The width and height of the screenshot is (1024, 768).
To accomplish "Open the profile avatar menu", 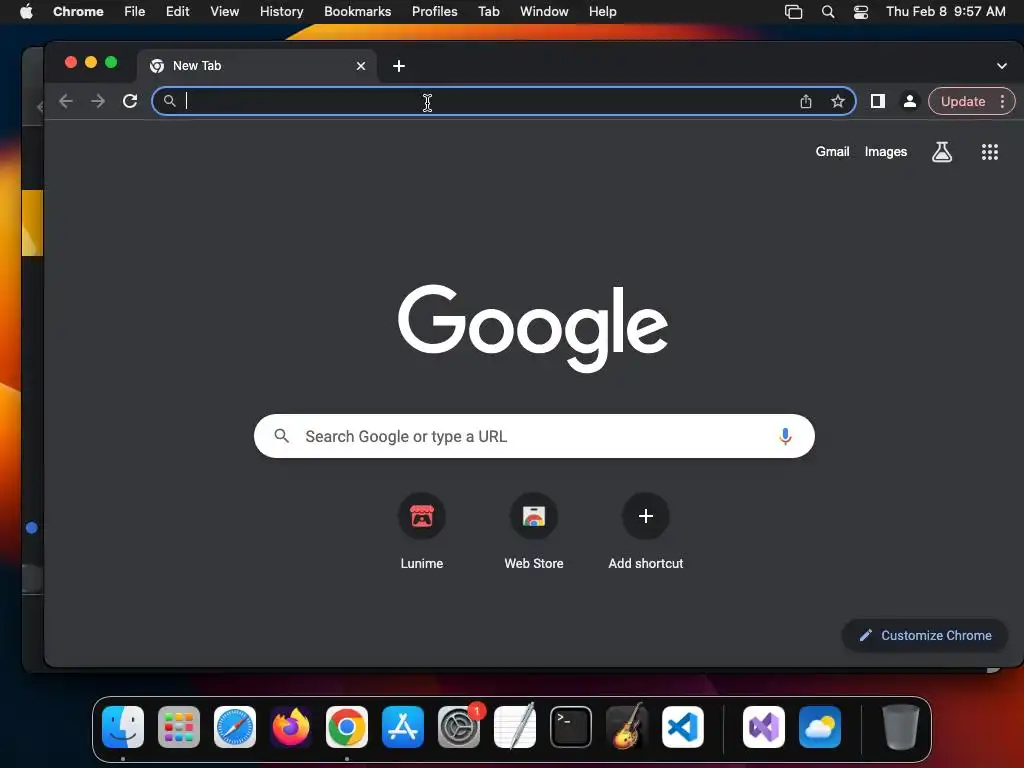I will point(910,101).
